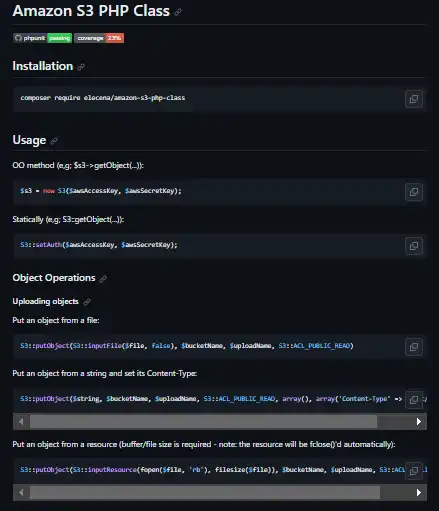Click the 'Object Operations' heading text
Screen dimensions: 439x511
(x=54, y=278)
